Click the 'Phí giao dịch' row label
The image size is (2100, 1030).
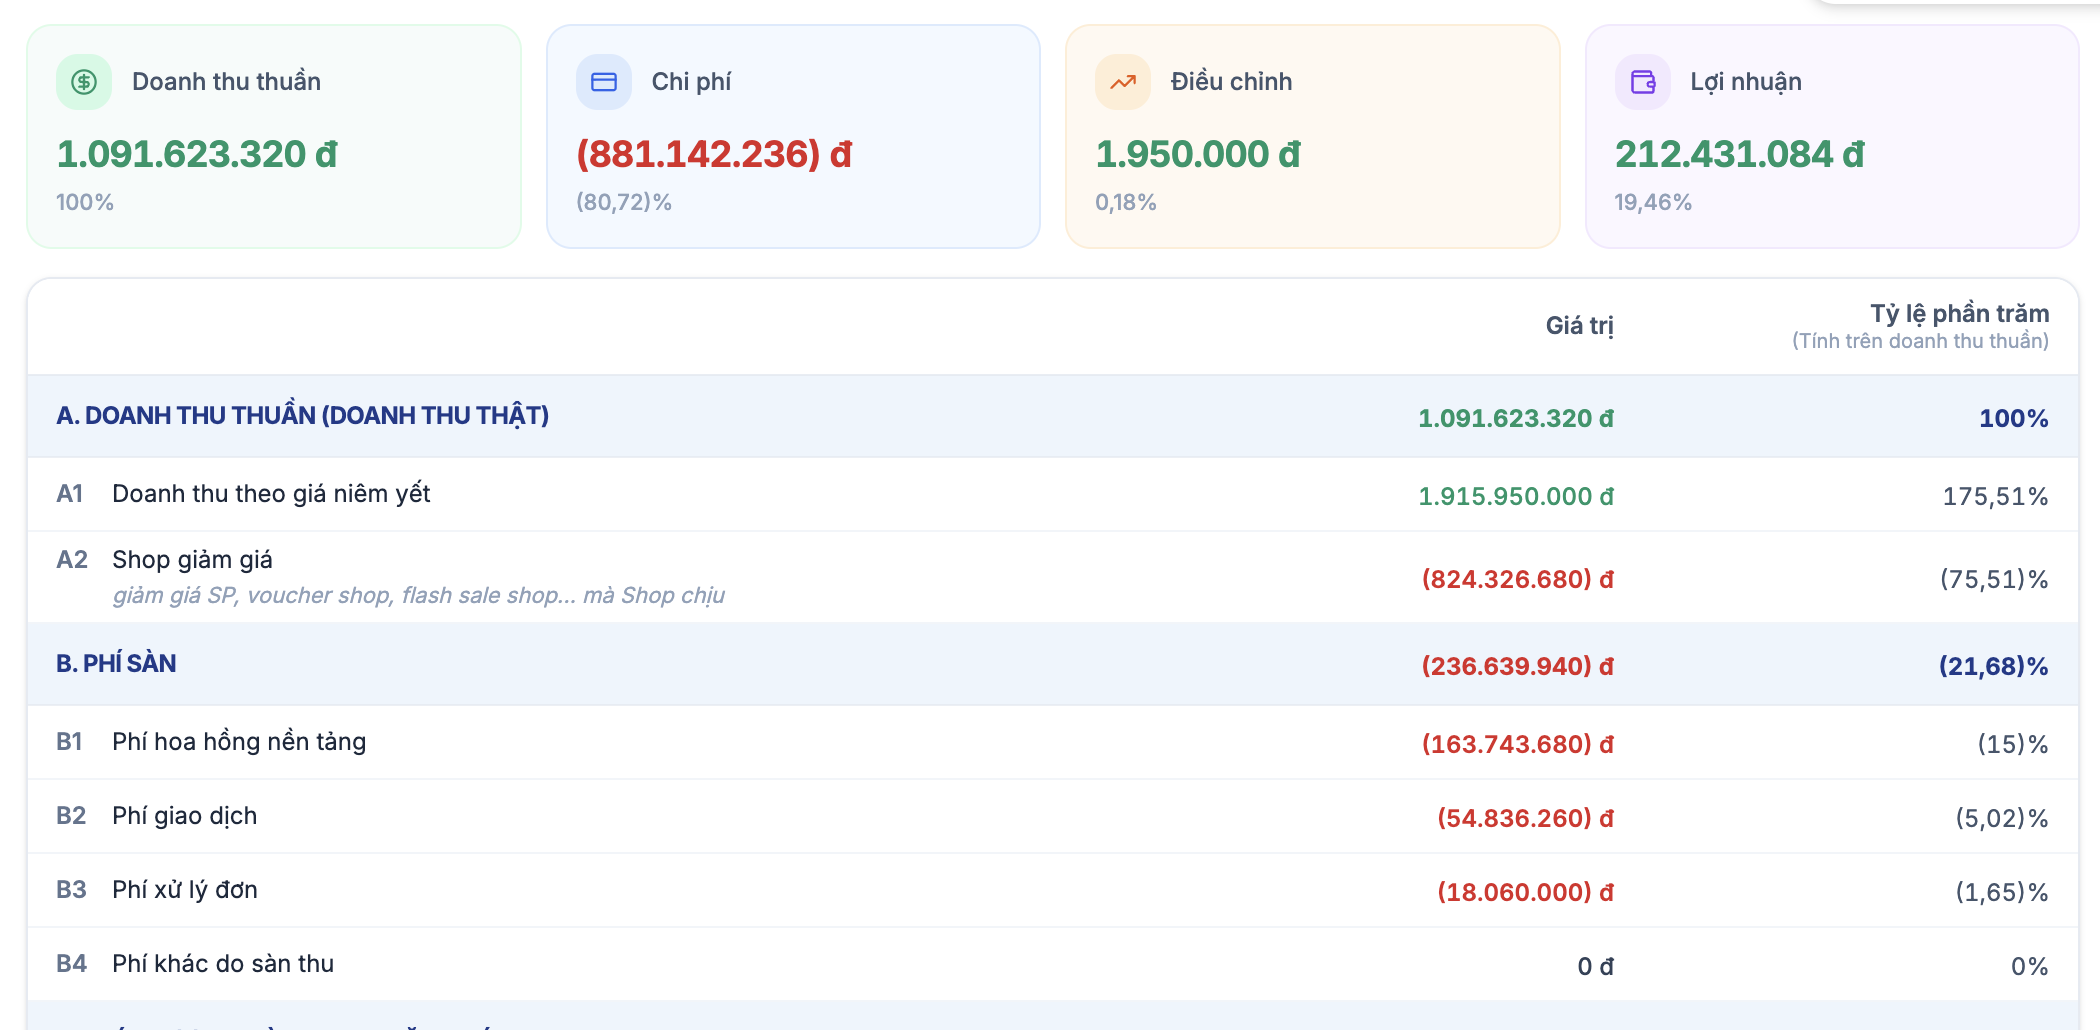(x=184, y=816)
